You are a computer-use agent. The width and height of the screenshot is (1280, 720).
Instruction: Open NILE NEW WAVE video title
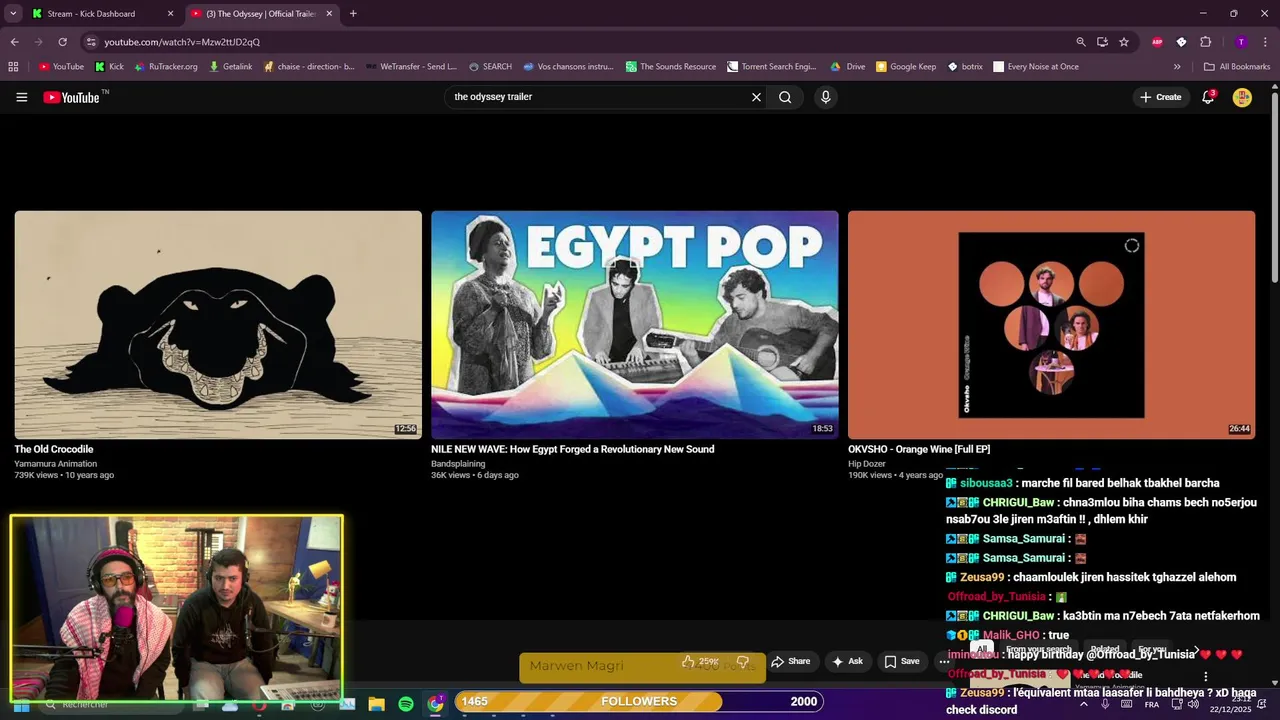(x=572, y=449)
